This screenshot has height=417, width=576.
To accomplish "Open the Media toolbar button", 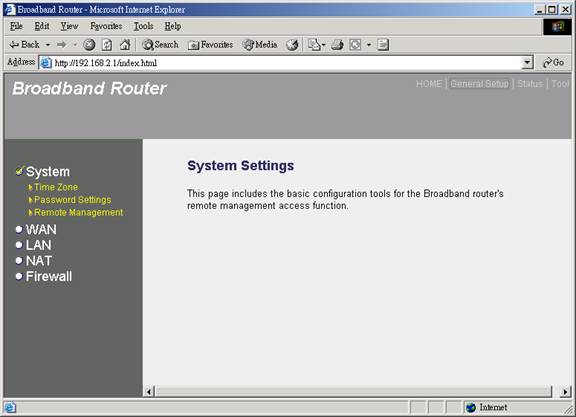I will pos(260,45).
